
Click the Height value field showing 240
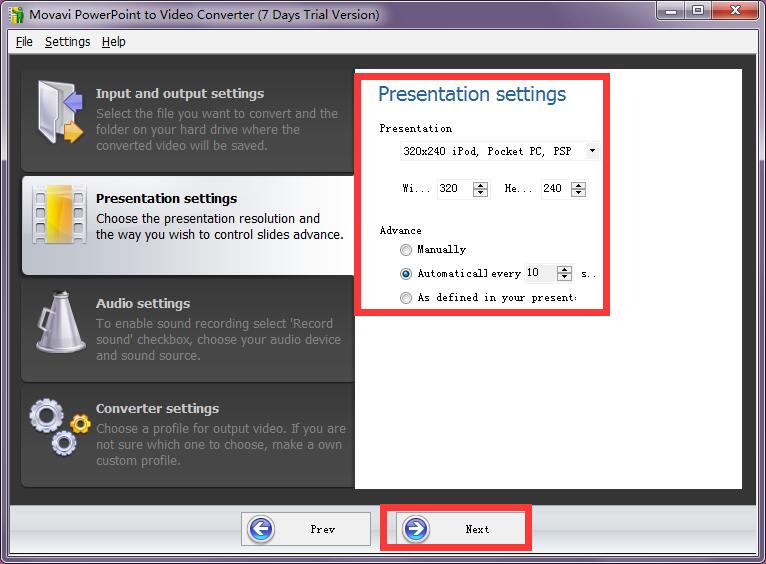[x=556, y=188]
